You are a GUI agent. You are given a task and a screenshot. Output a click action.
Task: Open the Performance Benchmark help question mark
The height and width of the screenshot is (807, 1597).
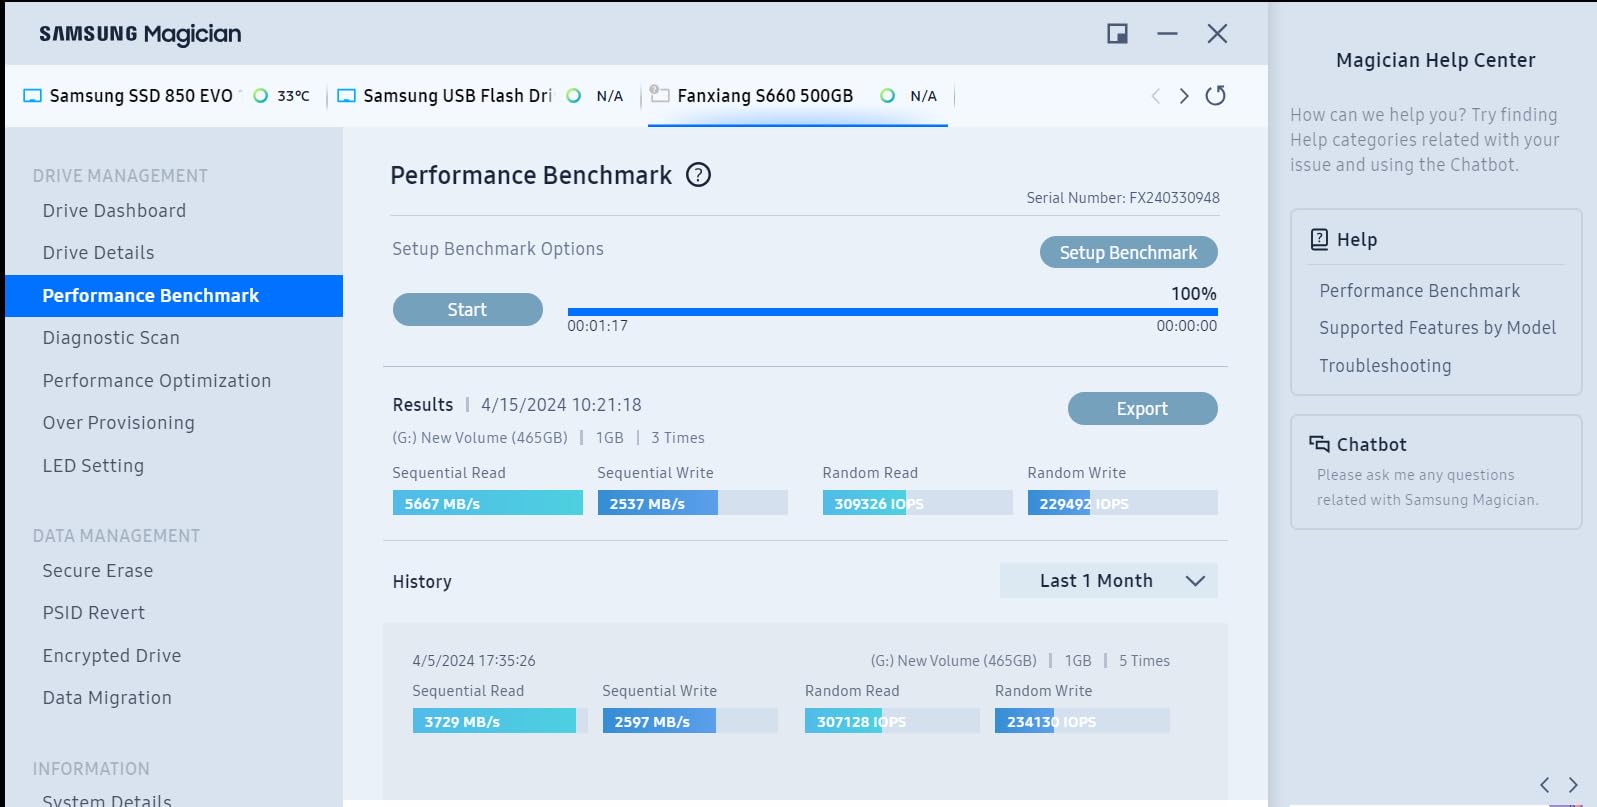point(698,175)
